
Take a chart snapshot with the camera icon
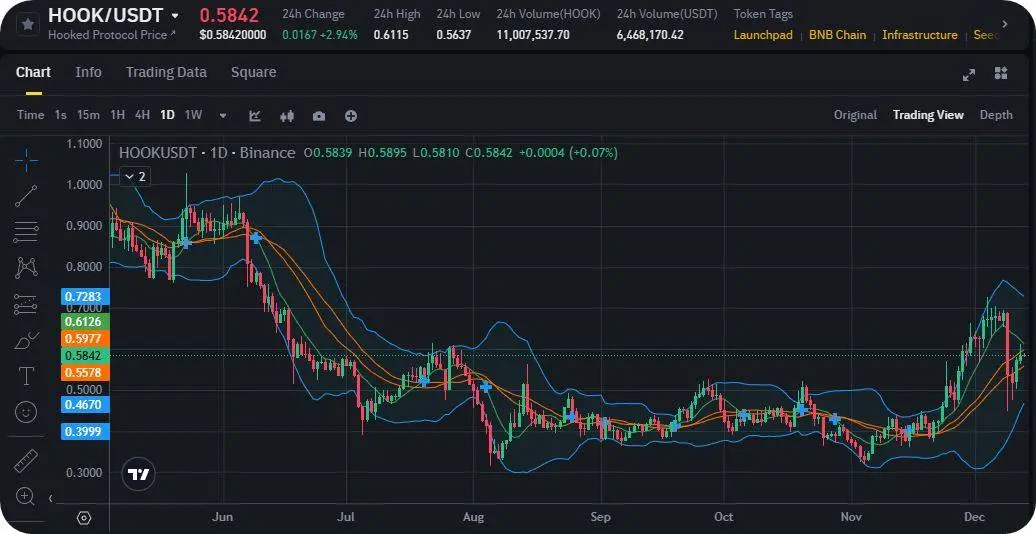tap(319, 116)
